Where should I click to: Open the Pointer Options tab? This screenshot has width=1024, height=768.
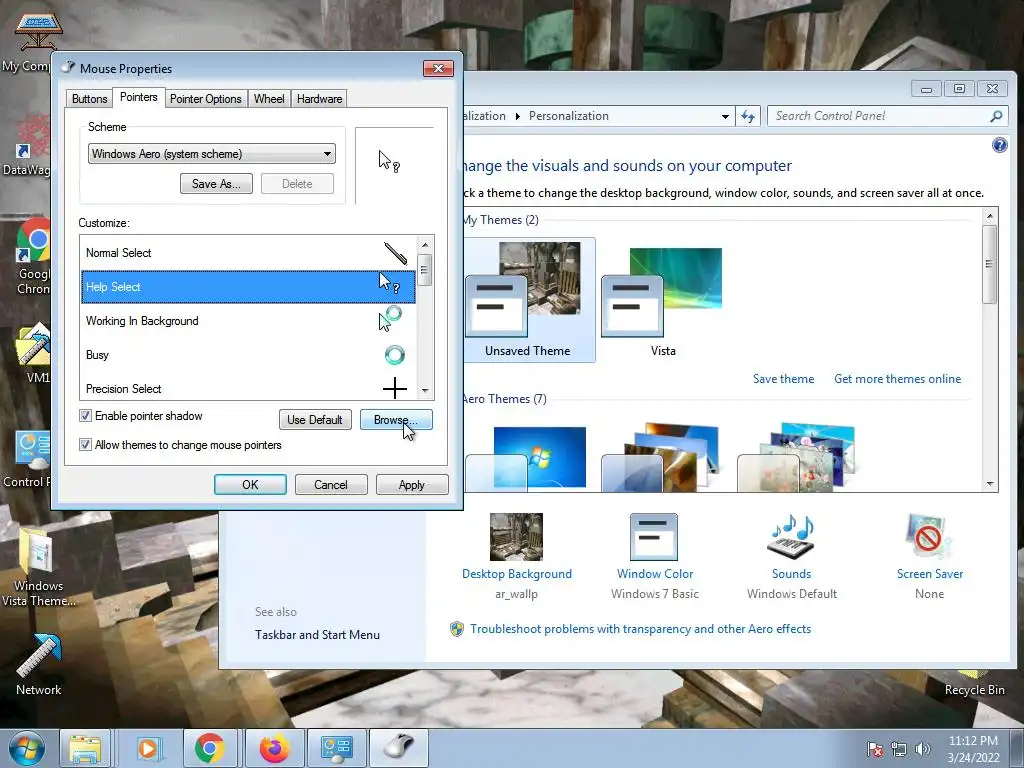click(x=206, y=99)
